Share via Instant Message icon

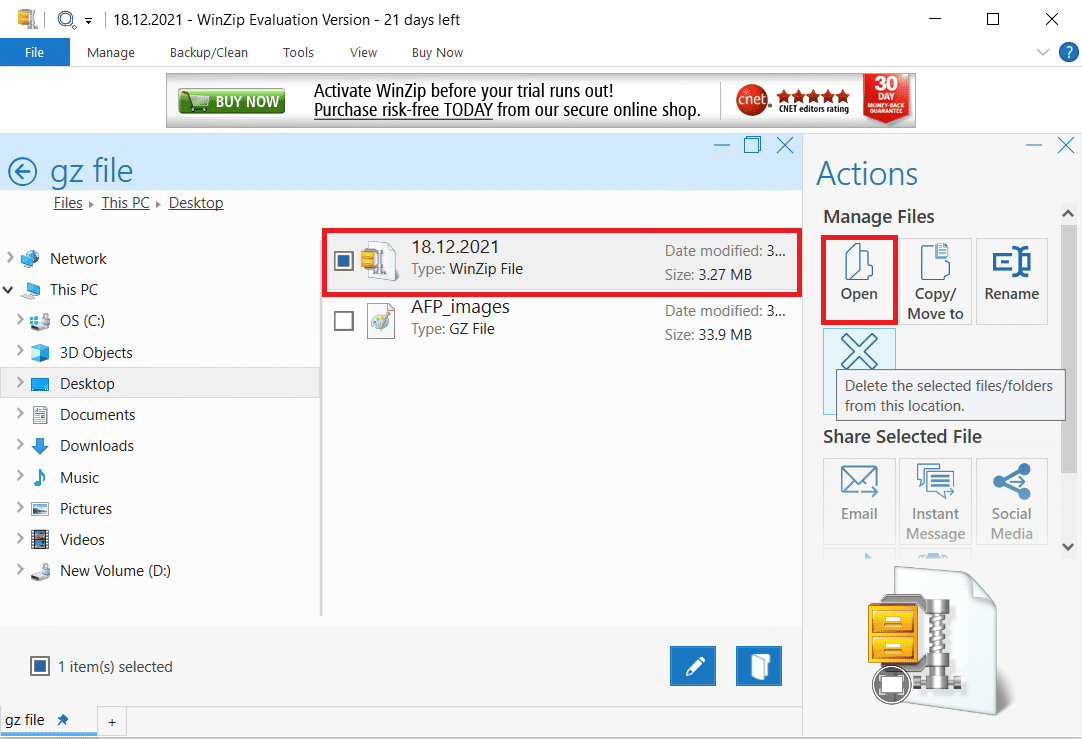point(935,500)
